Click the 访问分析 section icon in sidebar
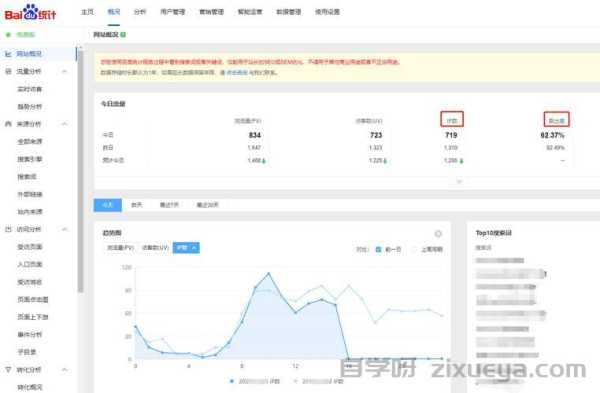This screenshot has height=393, width=600. coord(8,229)
